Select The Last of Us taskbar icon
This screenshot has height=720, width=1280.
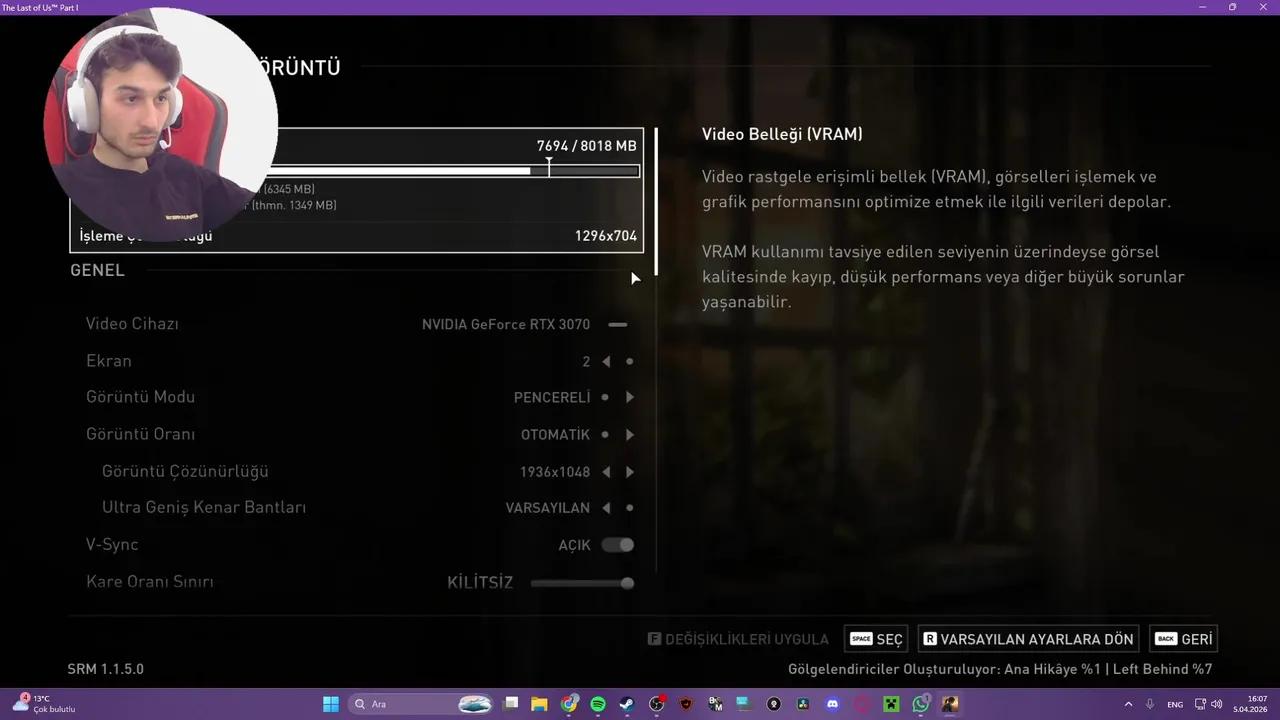pos(950,704)
